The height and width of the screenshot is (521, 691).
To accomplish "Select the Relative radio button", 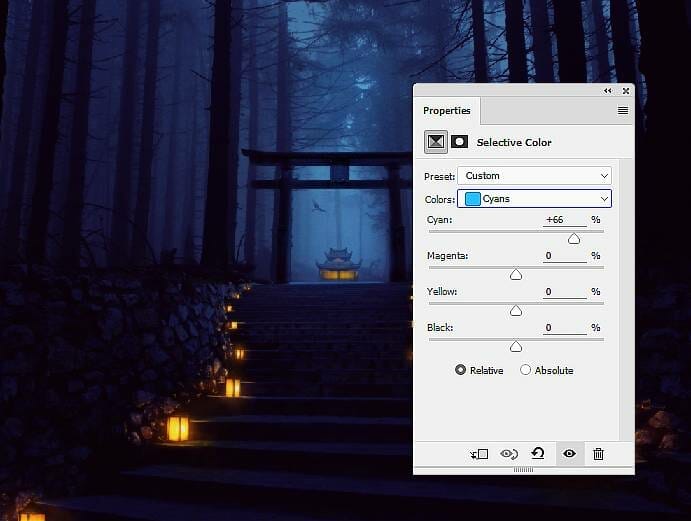I will 460,370.
